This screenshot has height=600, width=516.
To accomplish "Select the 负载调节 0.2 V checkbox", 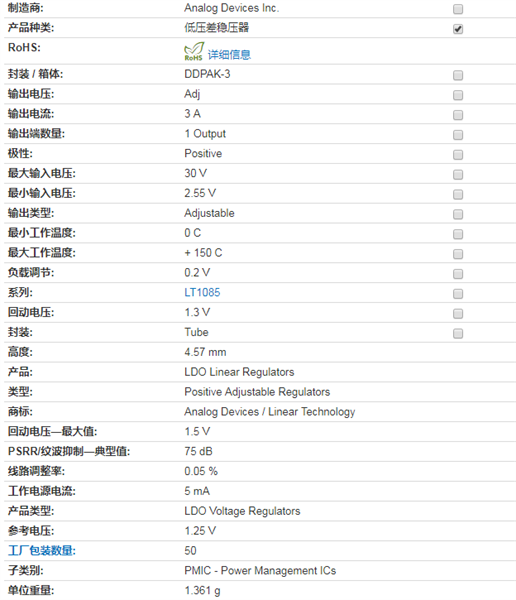I will 458,274.
